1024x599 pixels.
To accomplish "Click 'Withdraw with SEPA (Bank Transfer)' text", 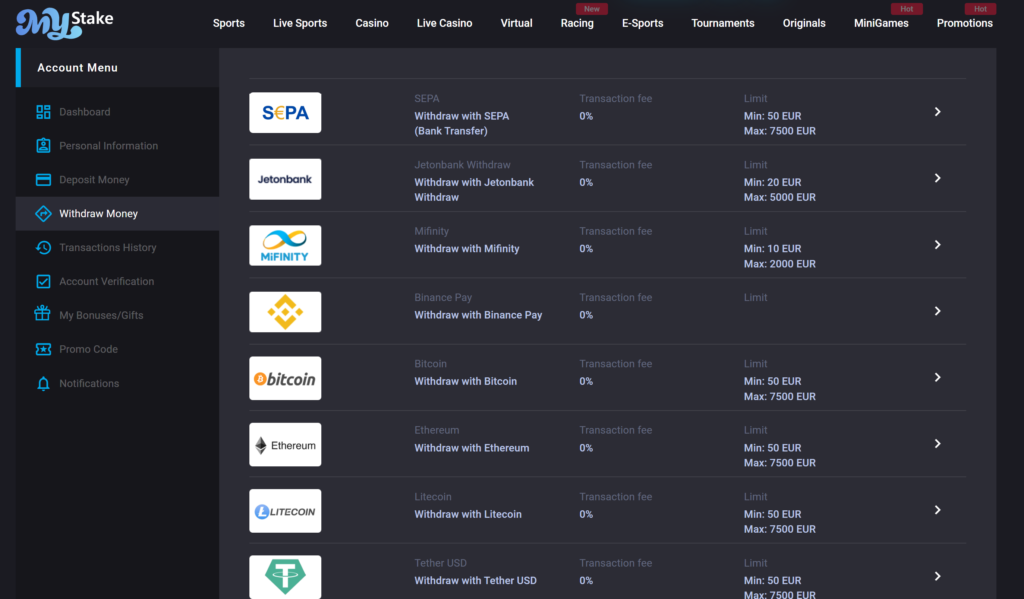I will (x=462, y=123).
